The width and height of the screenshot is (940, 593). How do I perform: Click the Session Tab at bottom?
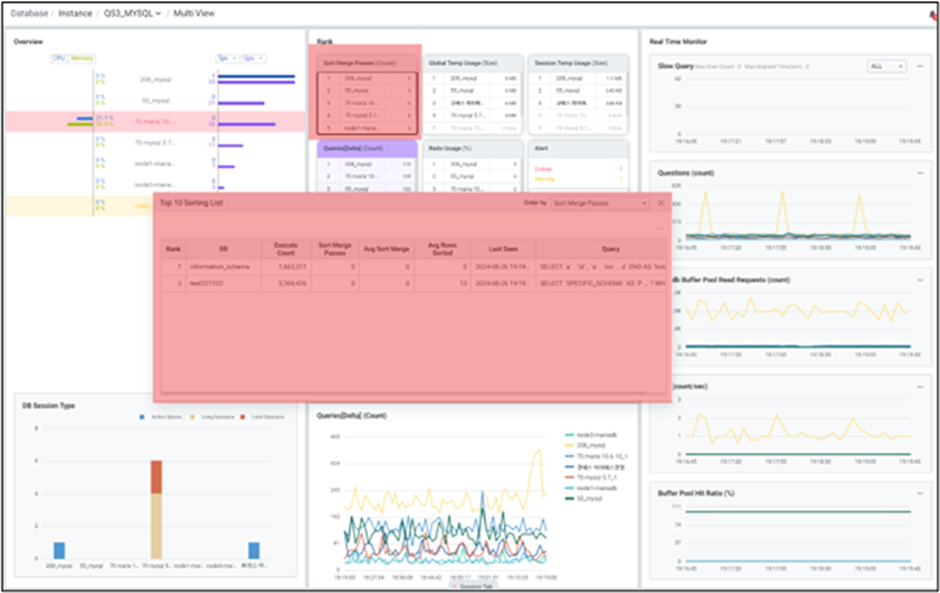(474, 586)
